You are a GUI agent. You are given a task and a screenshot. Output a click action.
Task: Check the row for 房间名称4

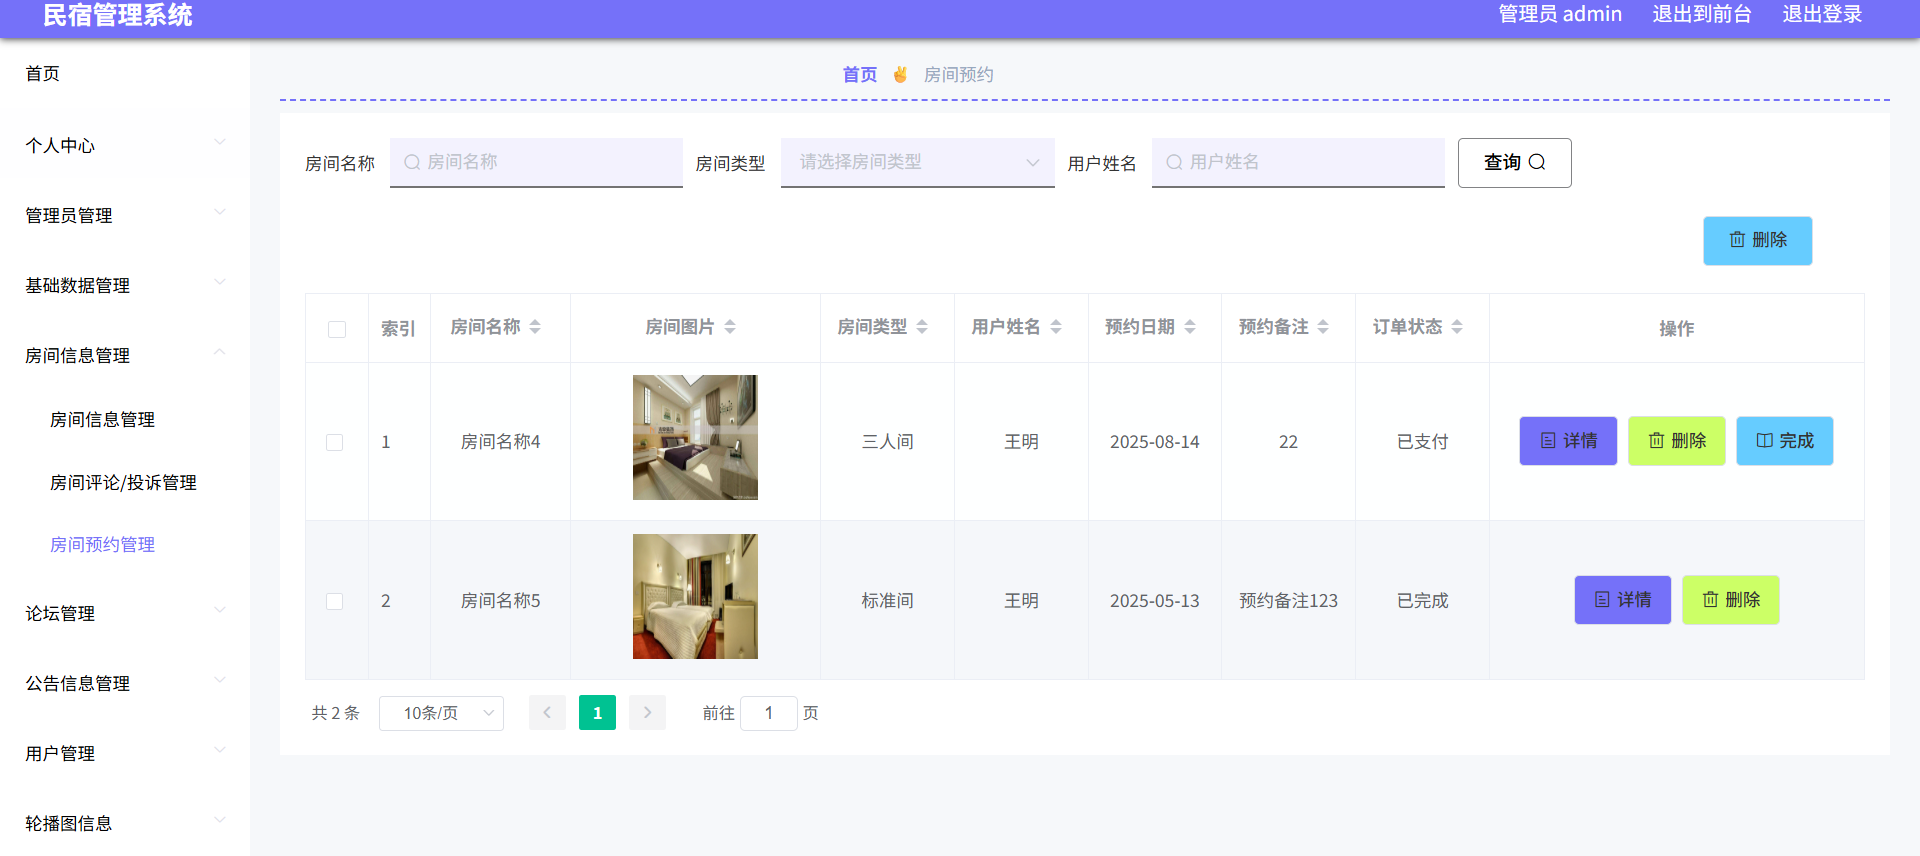click(335, 442)
